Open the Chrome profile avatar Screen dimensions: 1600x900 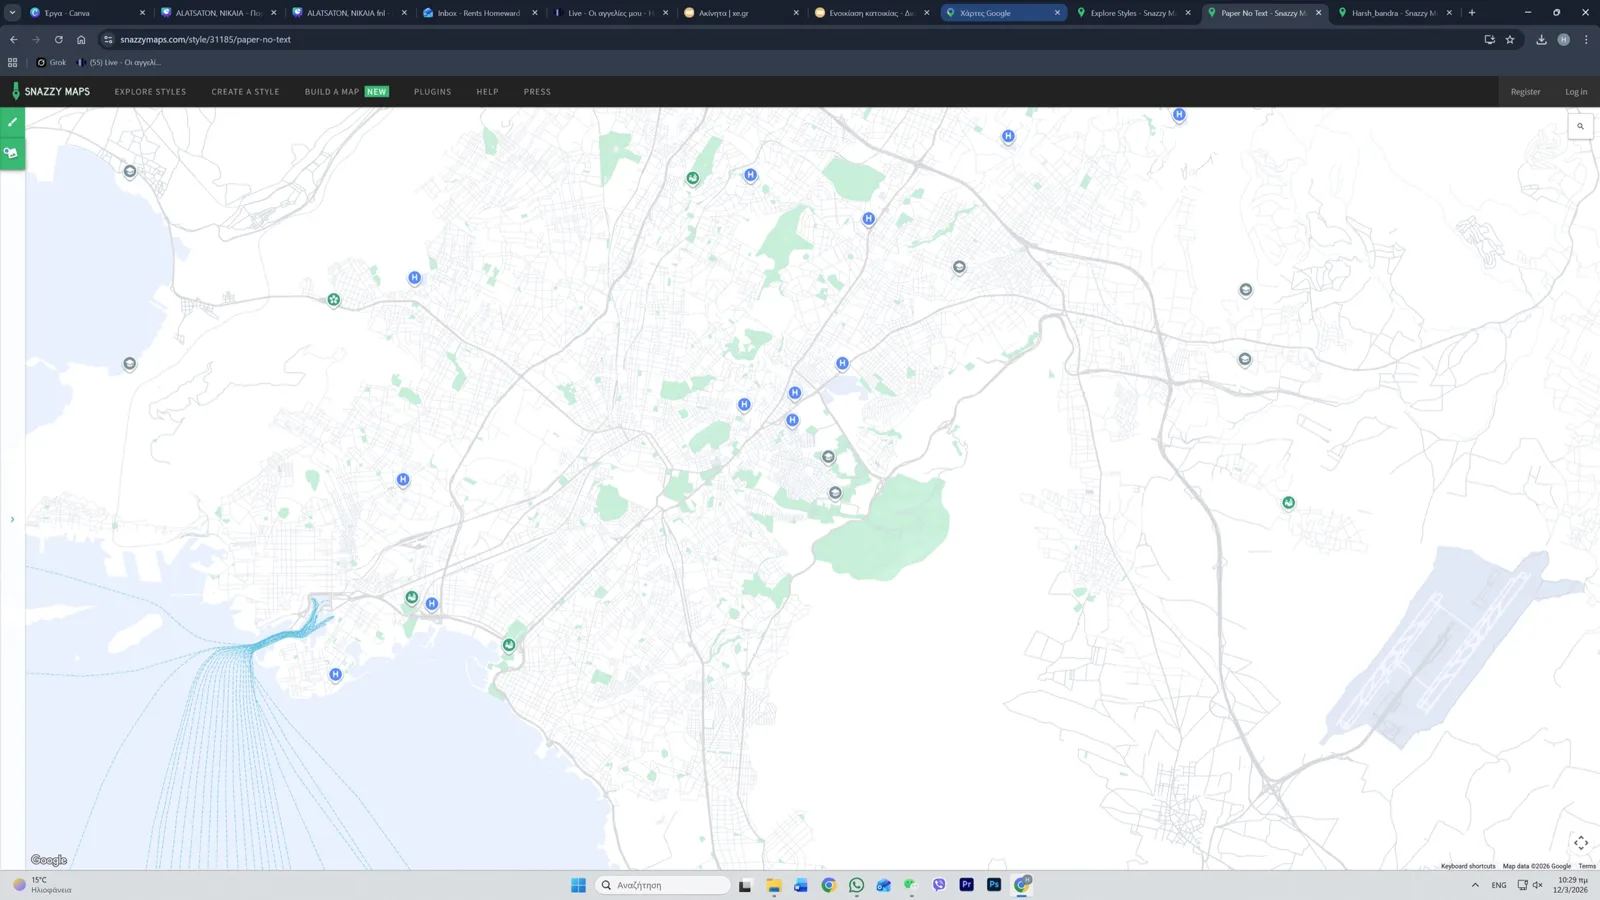click(x=1564, y=40)
